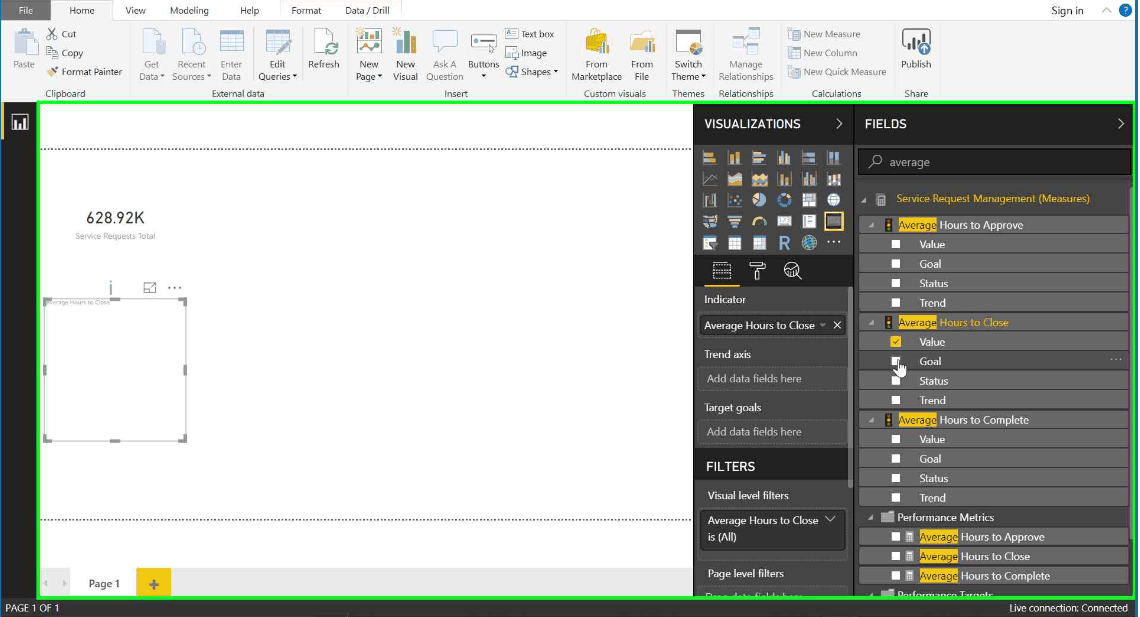Insert a Text box

tap(530, 34)
